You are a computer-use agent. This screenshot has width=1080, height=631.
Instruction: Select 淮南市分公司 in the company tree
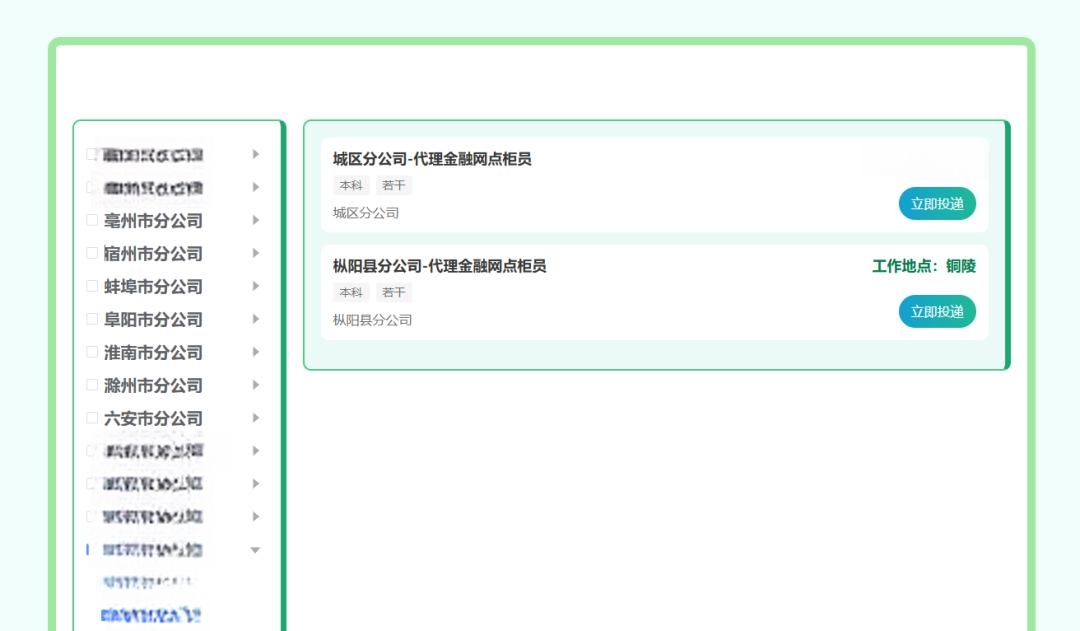point(153,352)
